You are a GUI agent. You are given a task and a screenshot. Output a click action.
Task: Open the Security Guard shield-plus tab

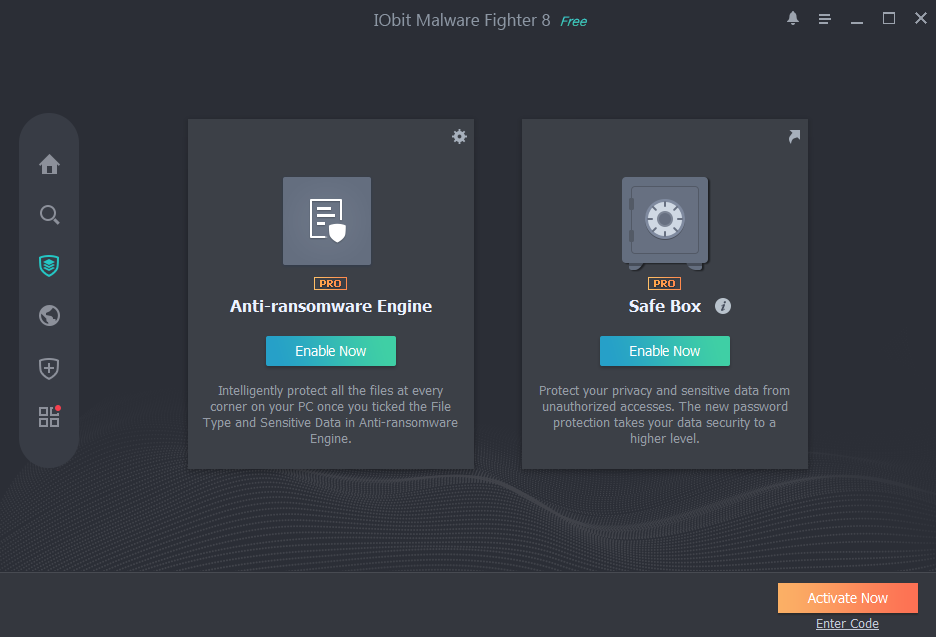[x=49, y=367]
